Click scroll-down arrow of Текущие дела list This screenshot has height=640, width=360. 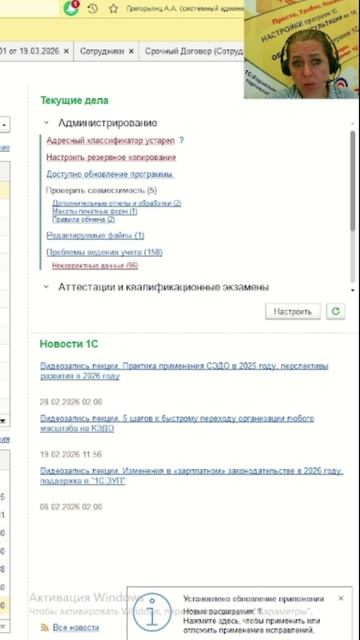tap(353, 290)
